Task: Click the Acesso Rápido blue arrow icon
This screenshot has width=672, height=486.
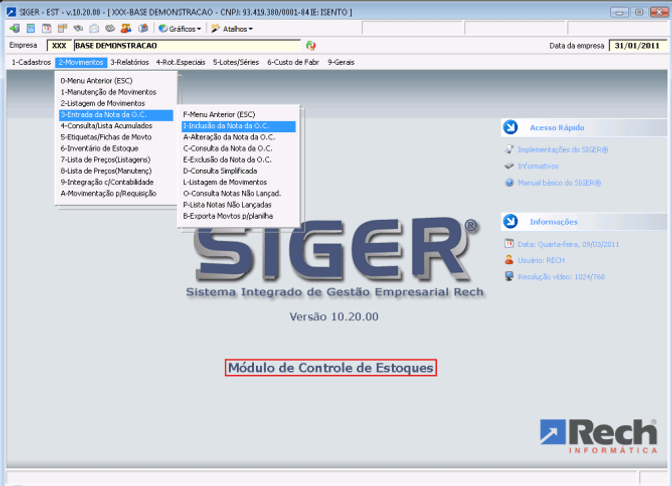Action: pos(510,127)
